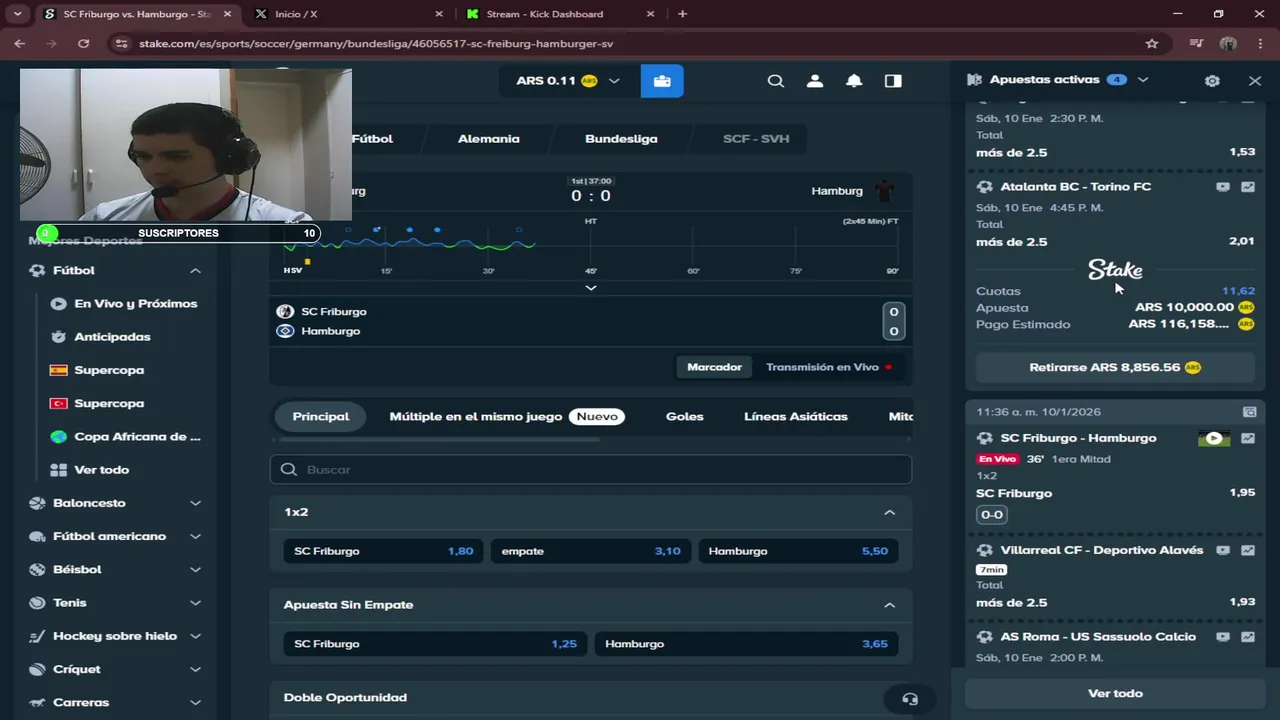The image size is (1280, 720).
Task: Open En Vivo y Próximos sidebar link
Action: [124, 304]
